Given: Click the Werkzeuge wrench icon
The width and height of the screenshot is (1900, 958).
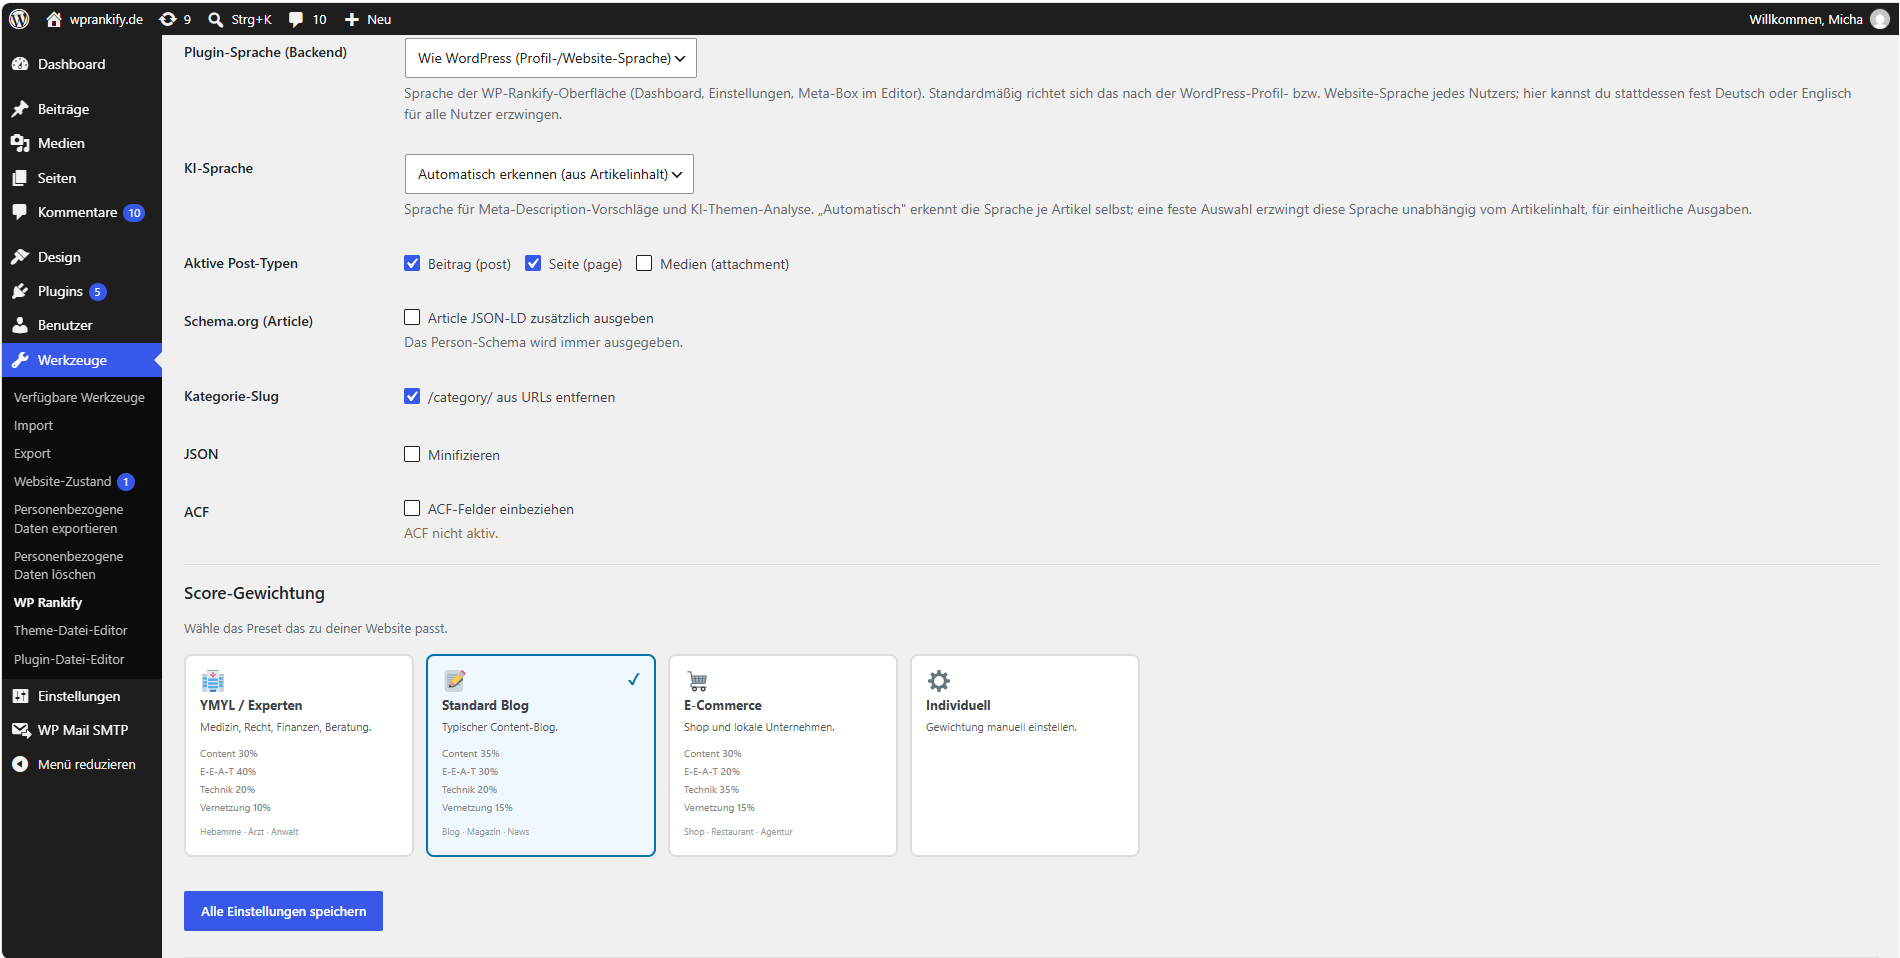Looking at the screenshot, I should tap(20, 360).
